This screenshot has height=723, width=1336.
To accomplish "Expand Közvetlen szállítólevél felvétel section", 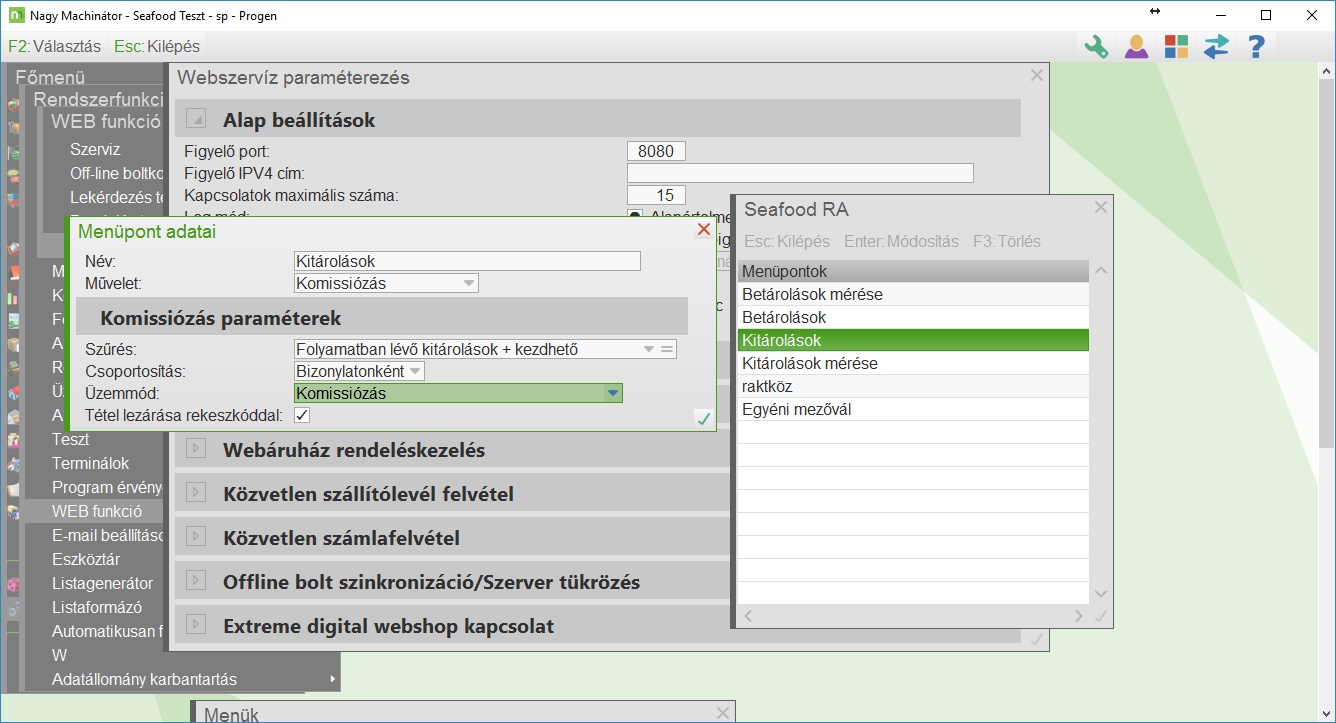I will [x=196, y=494].
